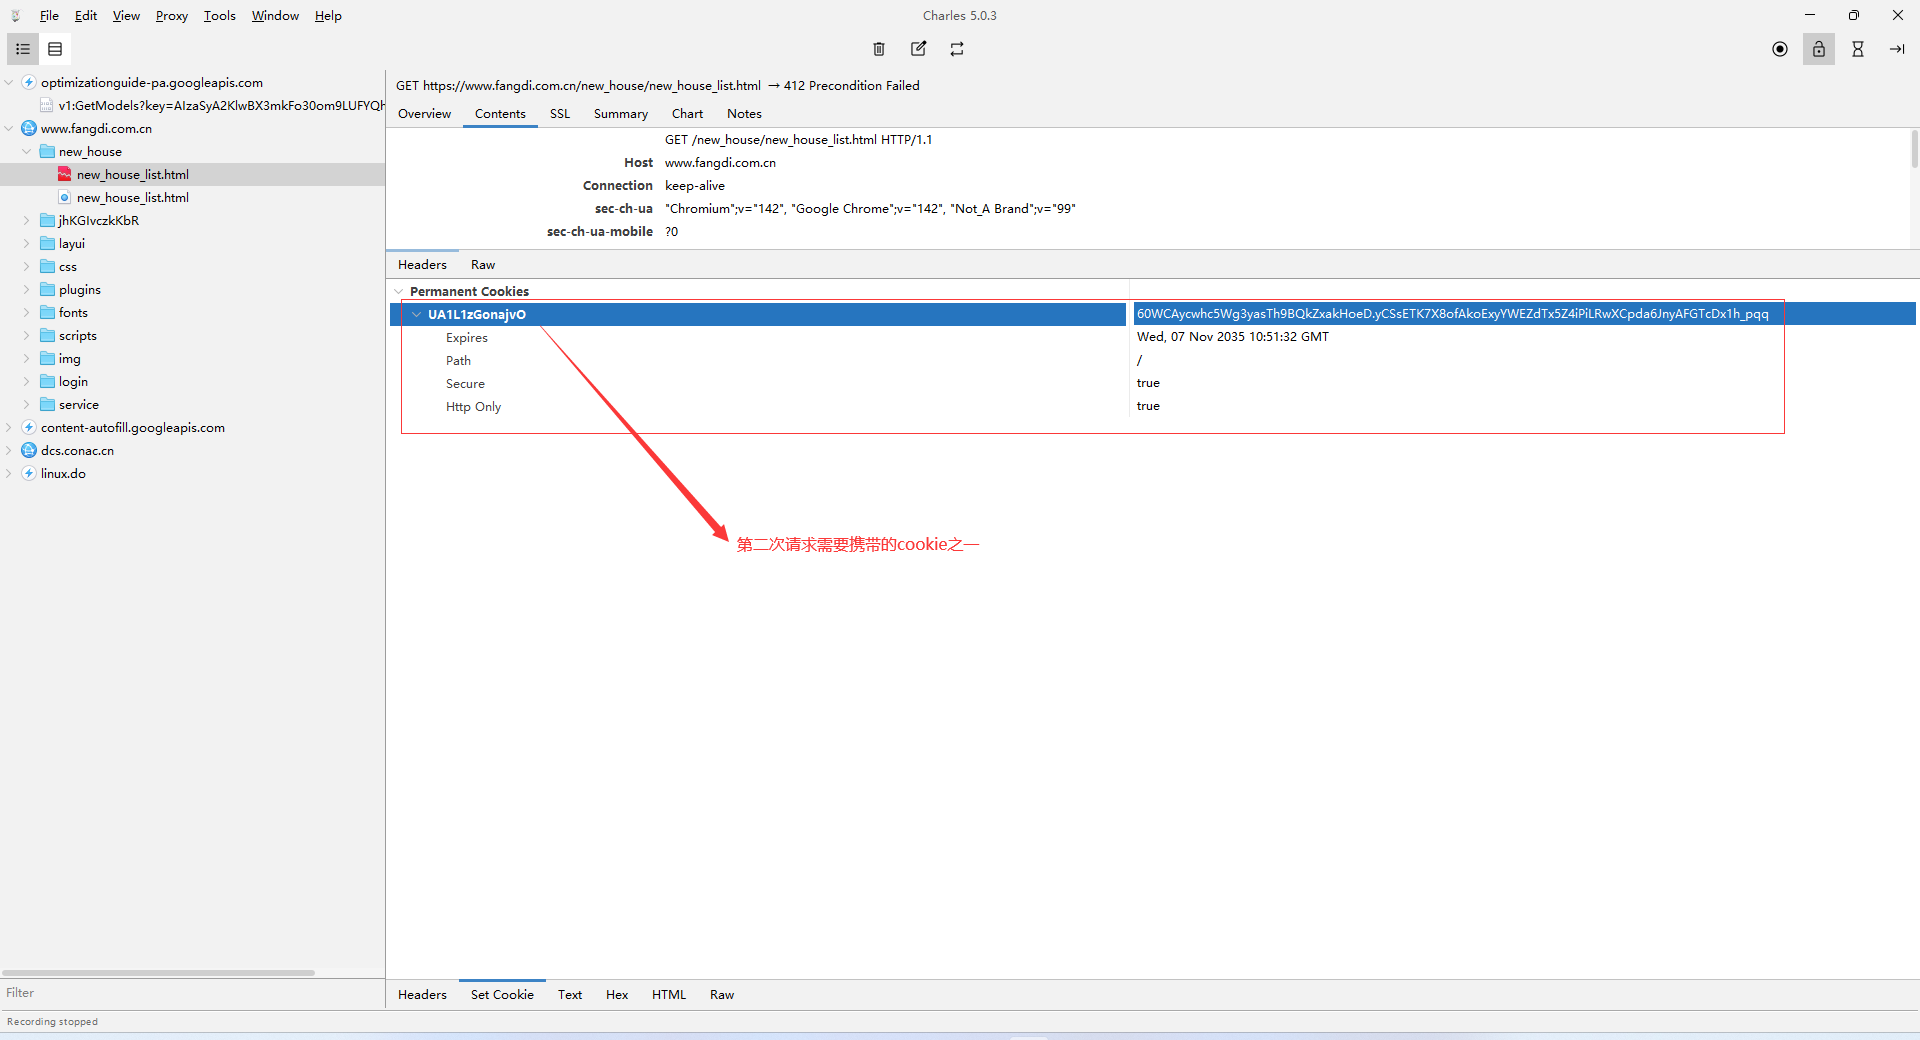Viewport: 1920px width, 1040px height.
Task: Collapse the Permanent Cookies section
Action: pos(399,292)
